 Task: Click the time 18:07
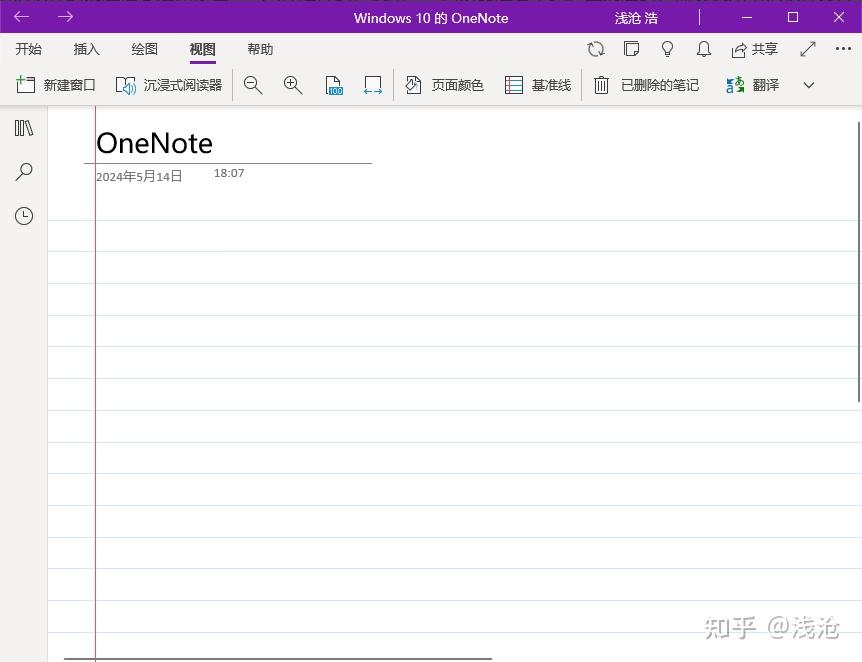point(229,173)
